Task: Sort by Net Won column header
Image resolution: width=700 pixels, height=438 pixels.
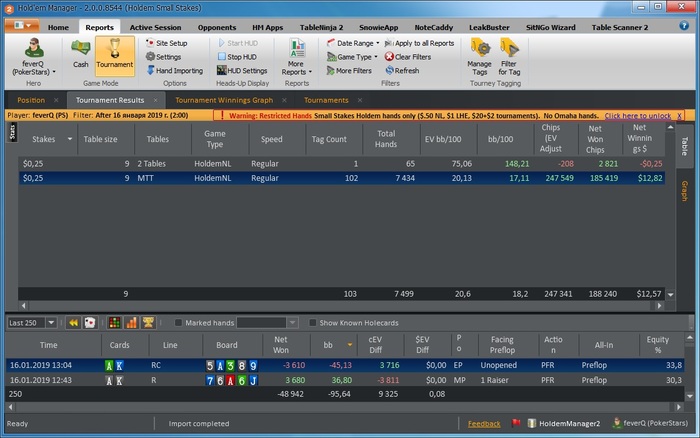Action: tap(281, 345)
